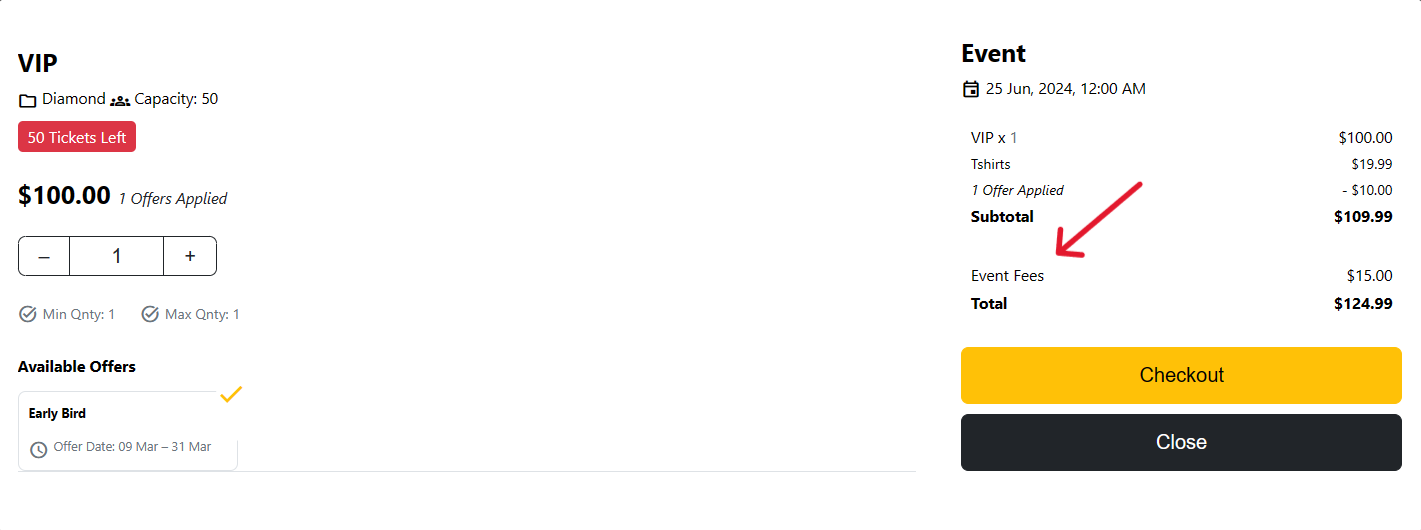Click the clock icon beside Offer Date
Screen dimensions: 1421x530
(39, 449)
